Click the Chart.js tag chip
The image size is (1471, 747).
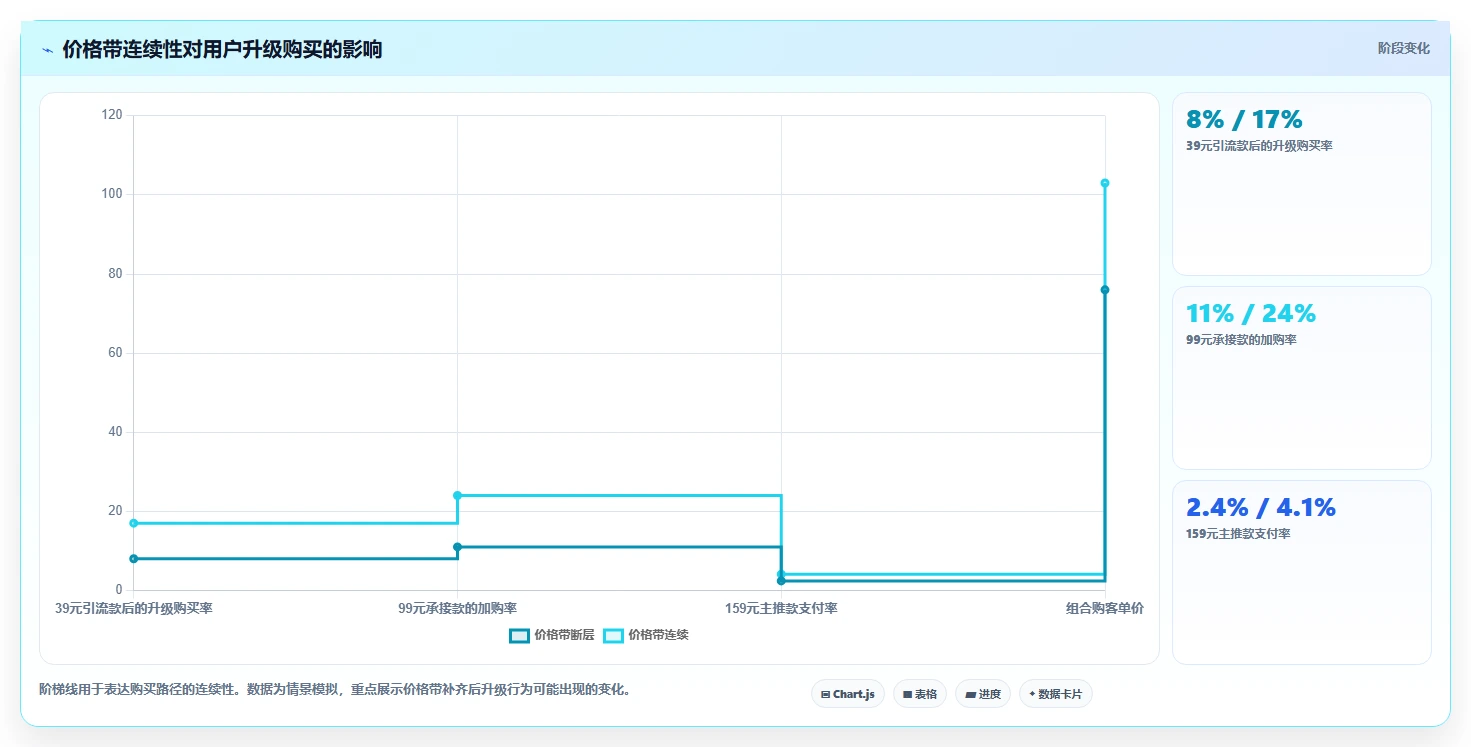pyautogui.click(x=848, y=694)
